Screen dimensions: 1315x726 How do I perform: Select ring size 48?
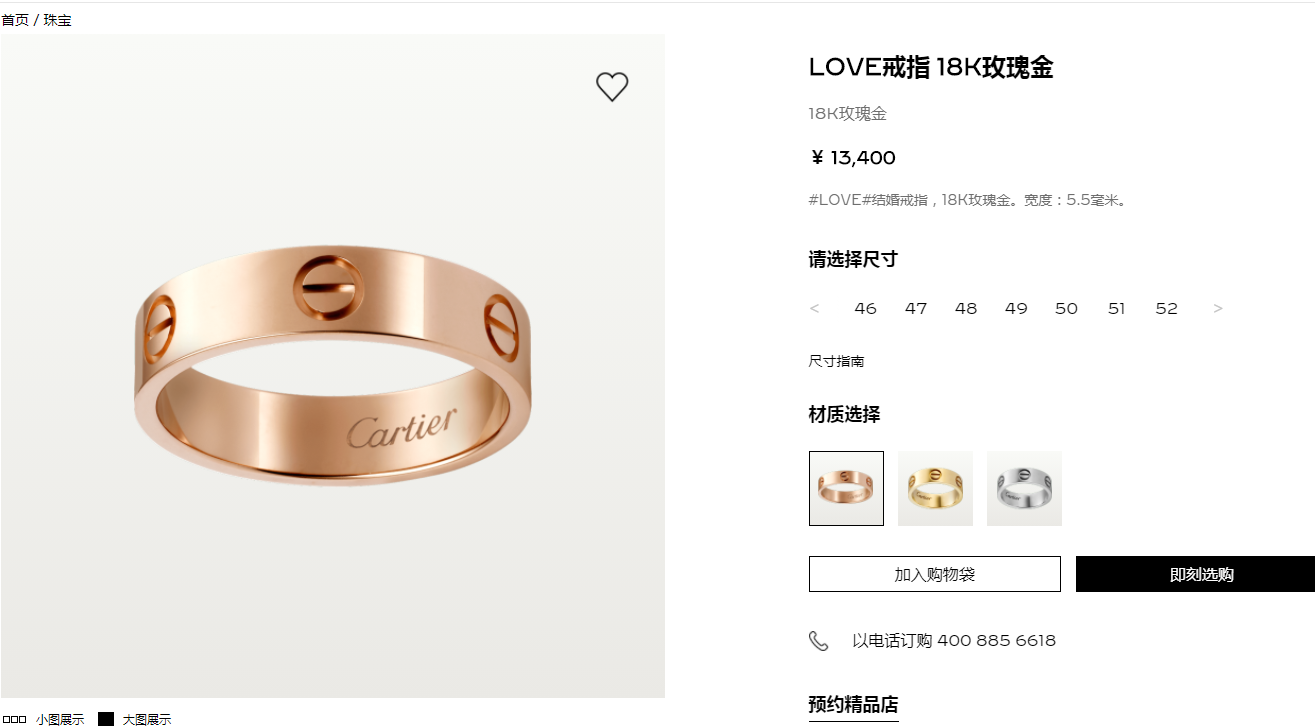(966, 308)
